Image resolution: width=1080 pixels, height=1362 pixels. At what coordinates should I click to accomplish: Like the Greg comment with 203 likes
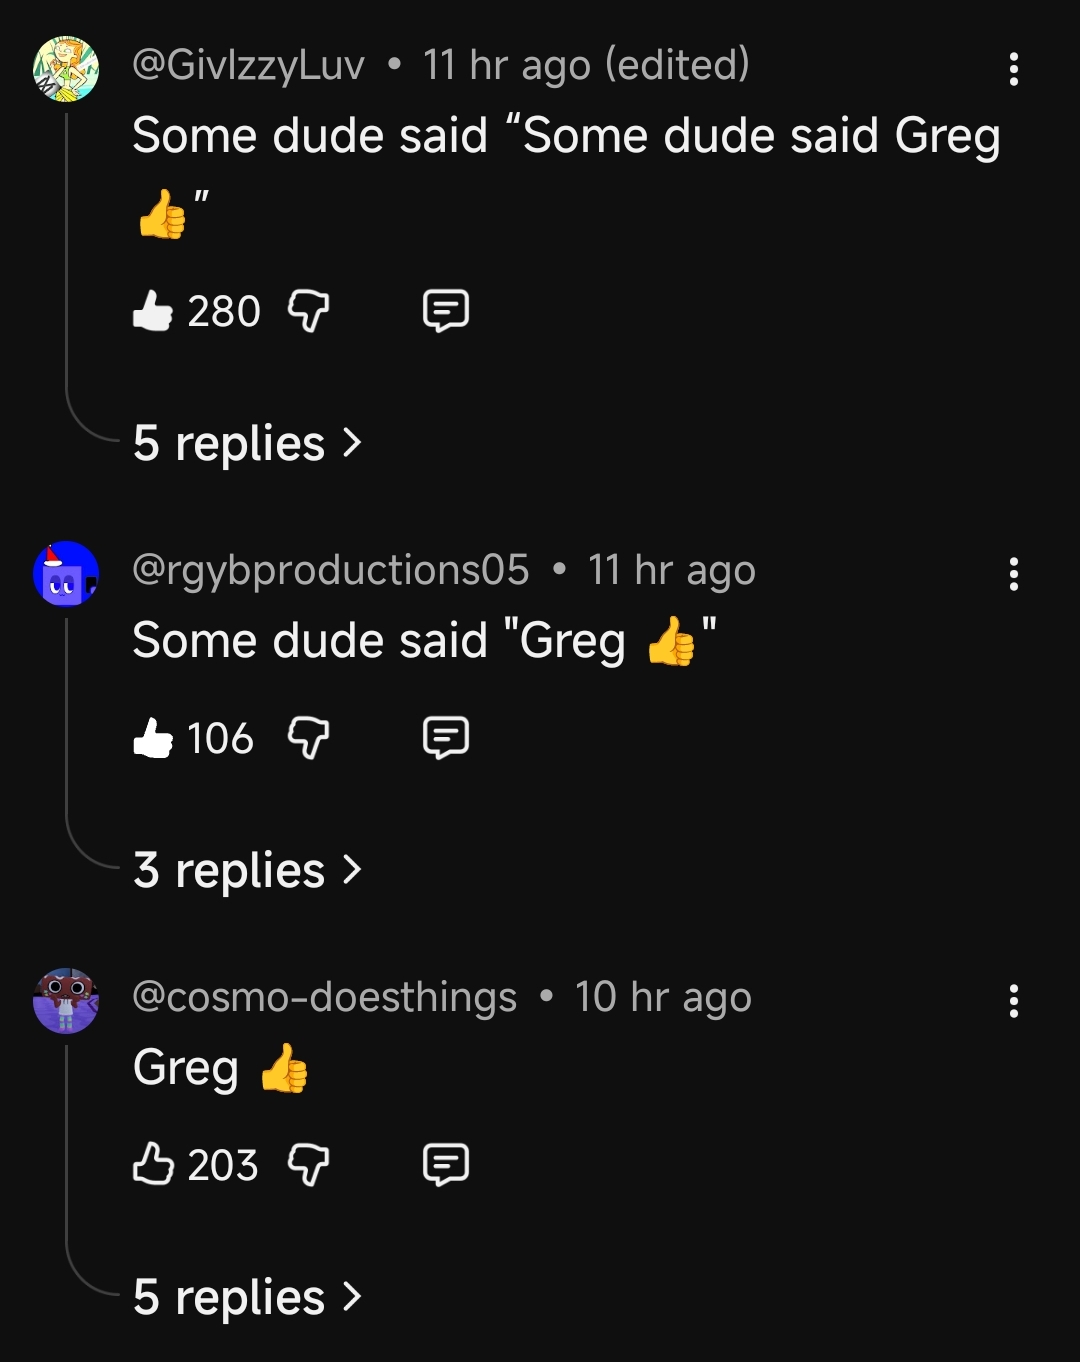[153, 1165]
